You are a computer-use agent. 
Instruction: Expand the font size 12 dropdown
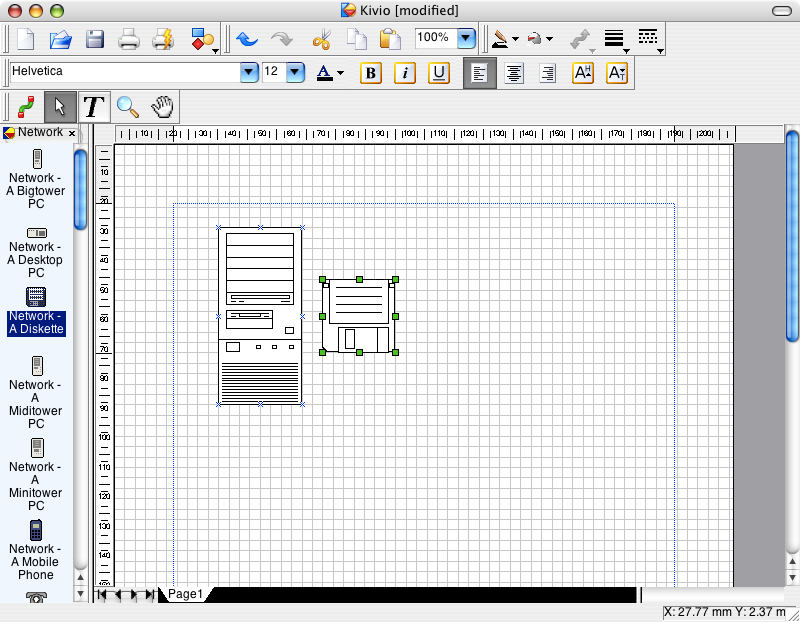[x=295, y=73]
